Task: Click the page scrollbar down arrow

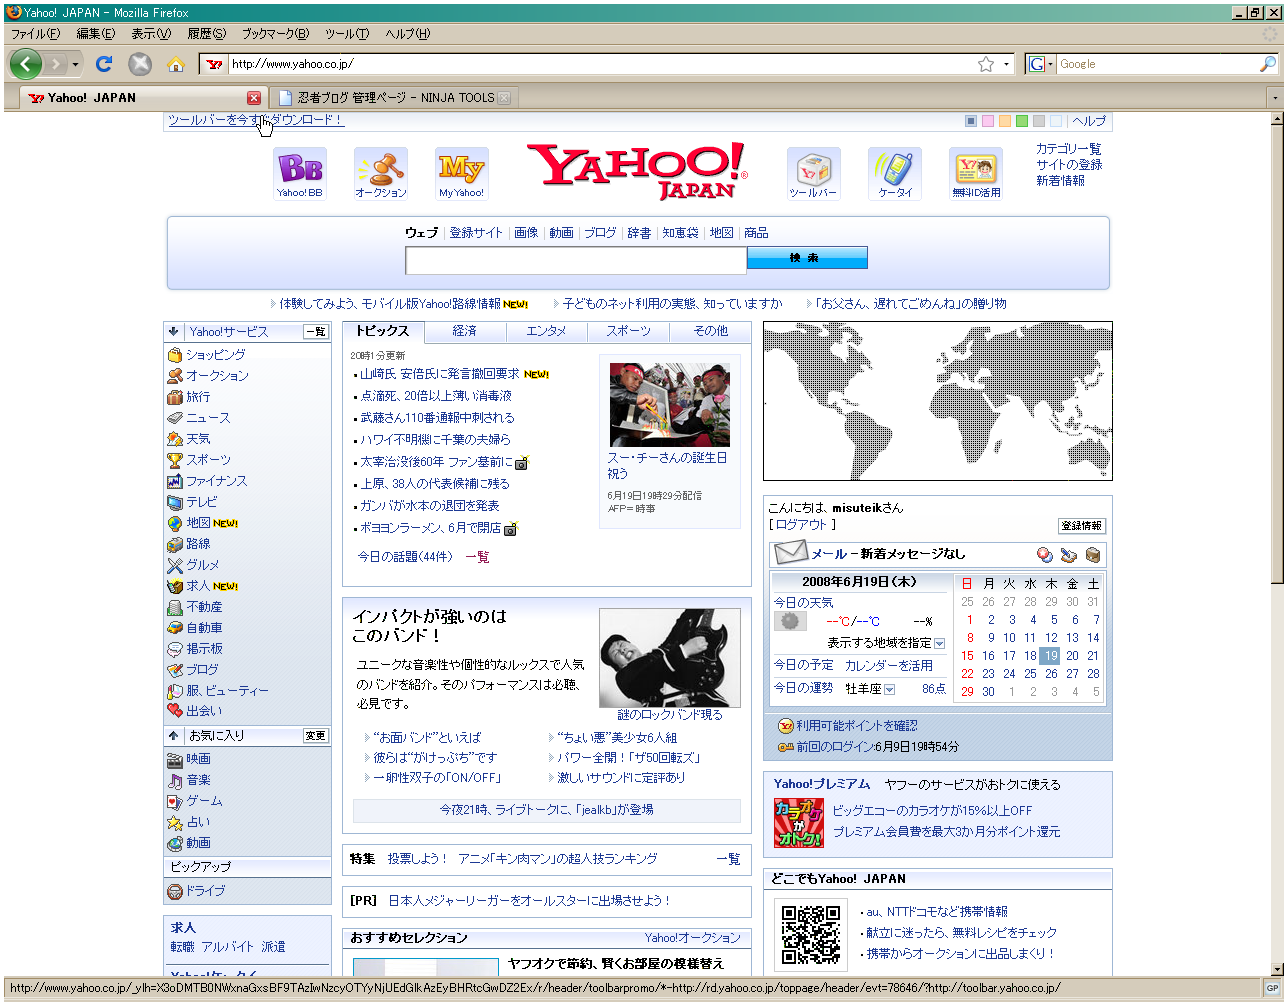Action: pyautogui.click(x=1276, y=969)
